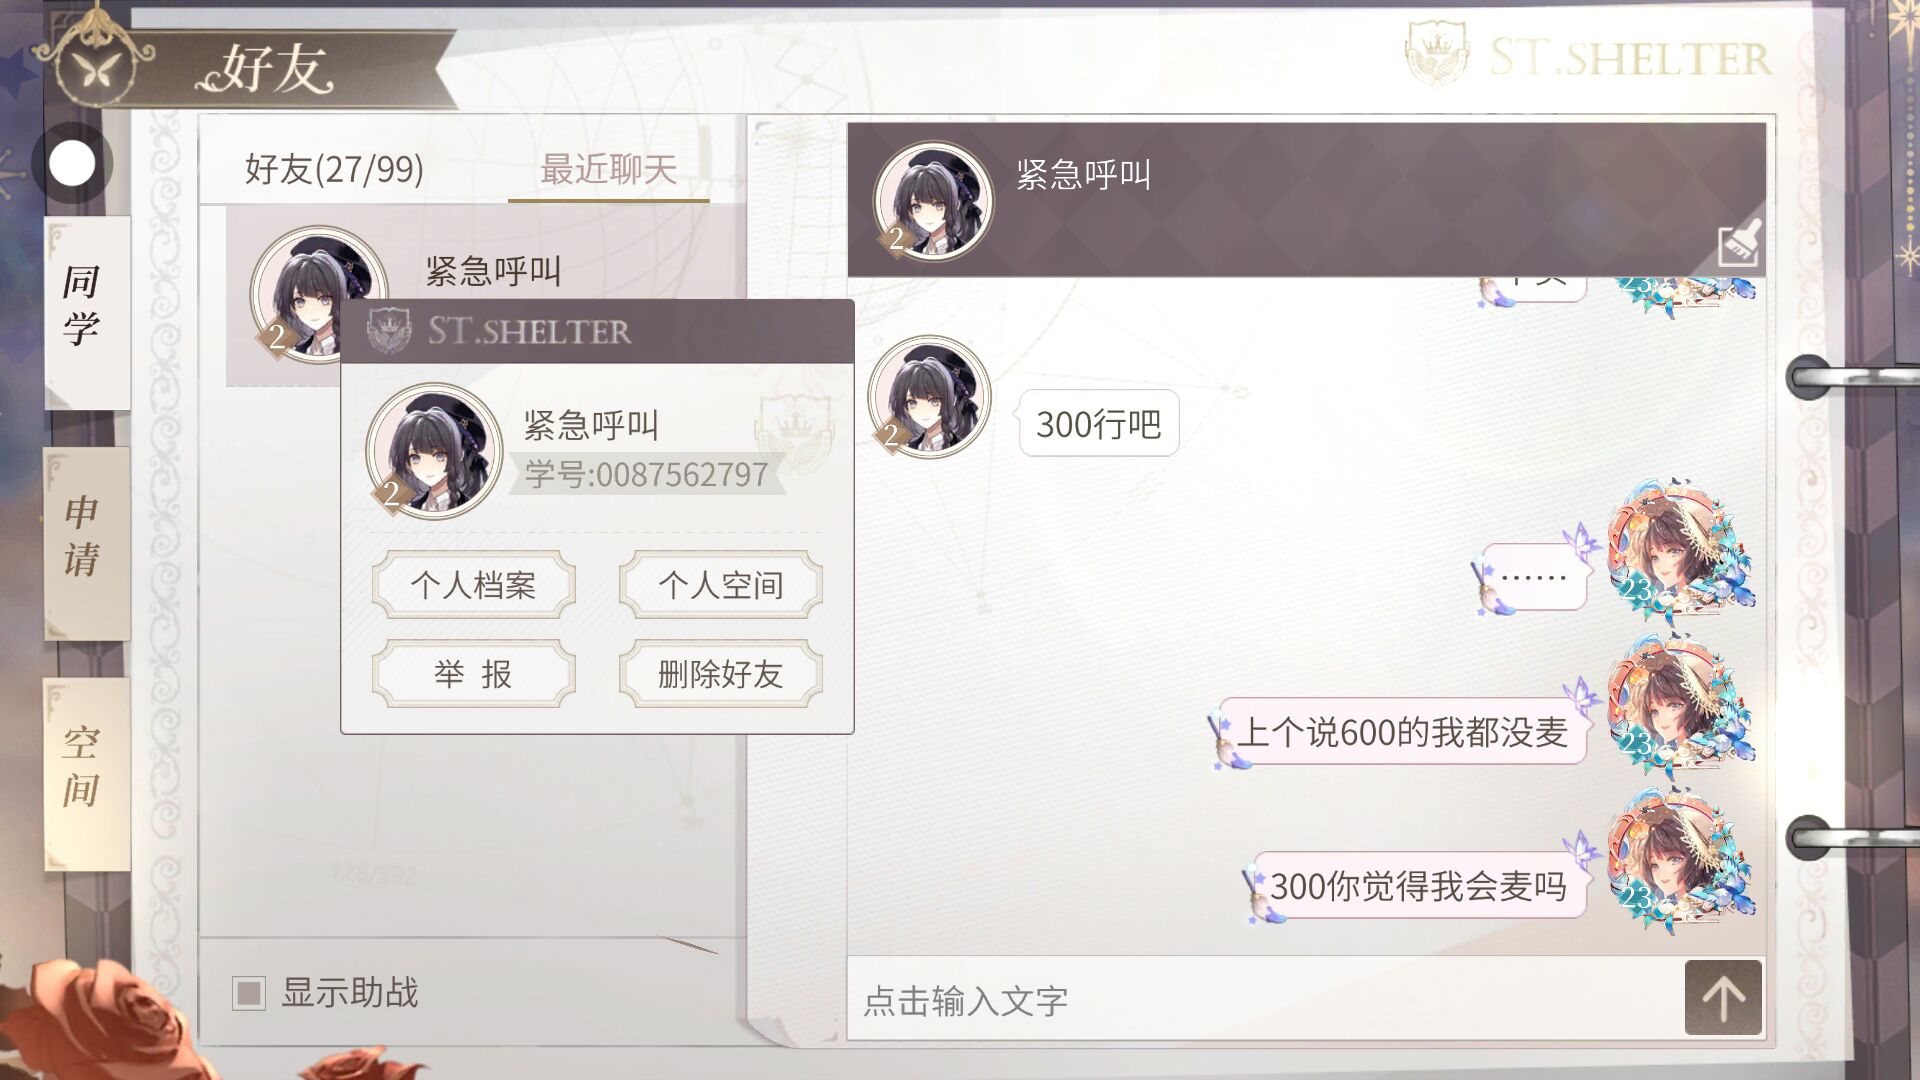The image size is (1920, 1080).
Task: Click sender avatar beside 300行吧 message
Action: [929, 397]
